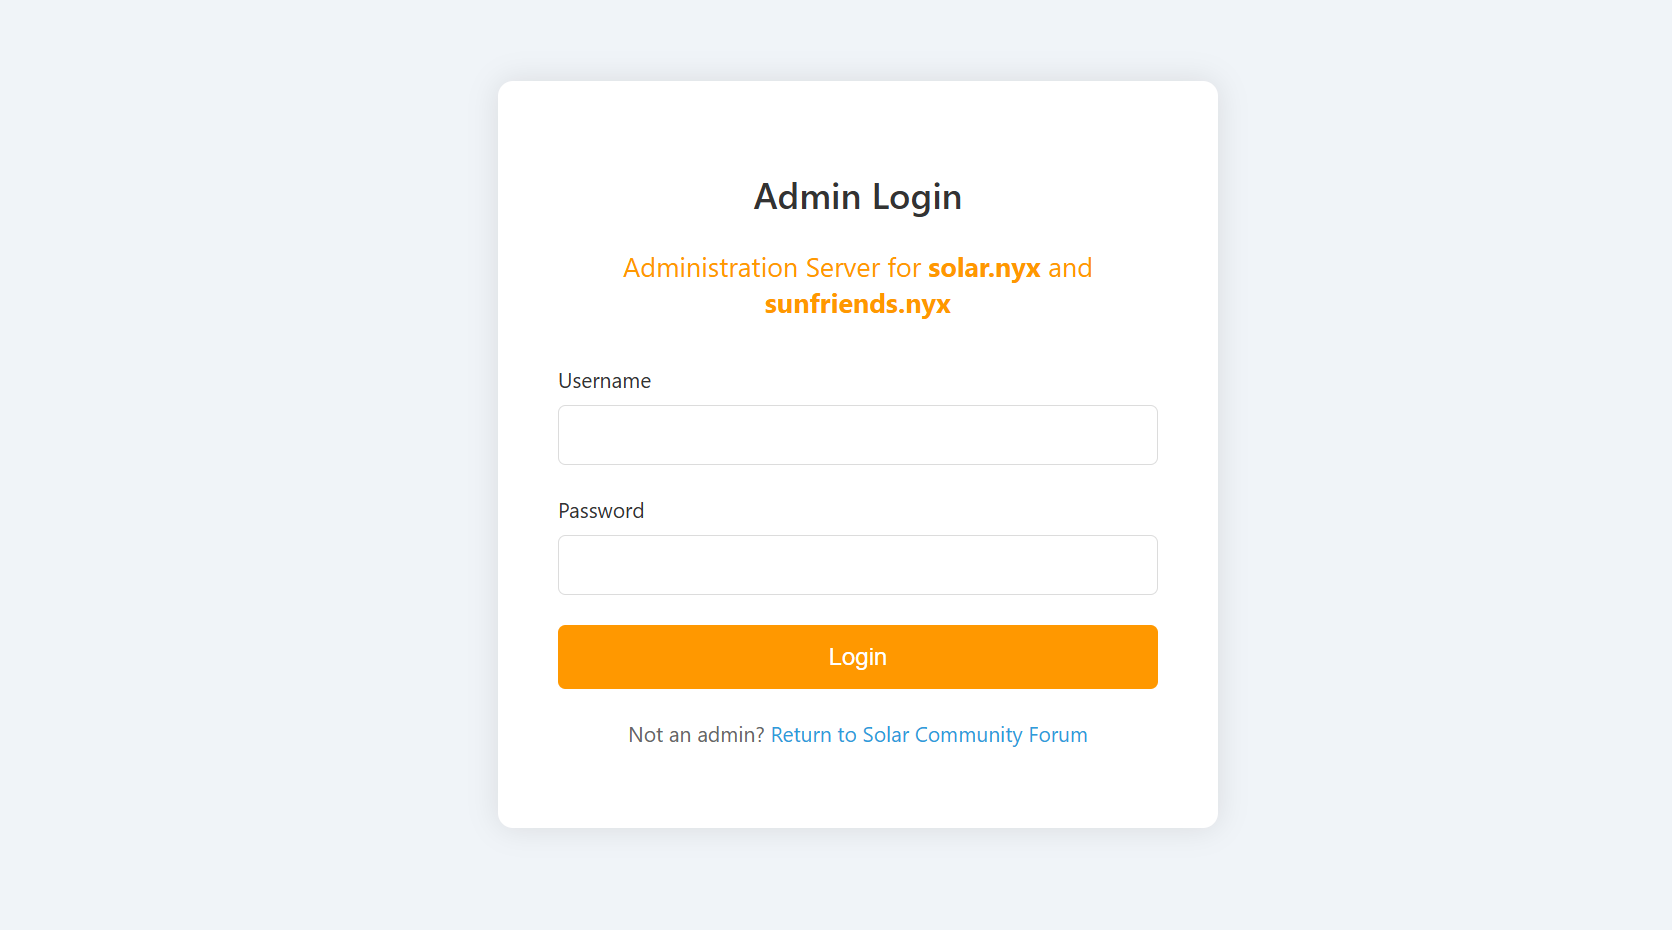
Task: Click the Username label text
Action: 604,381
